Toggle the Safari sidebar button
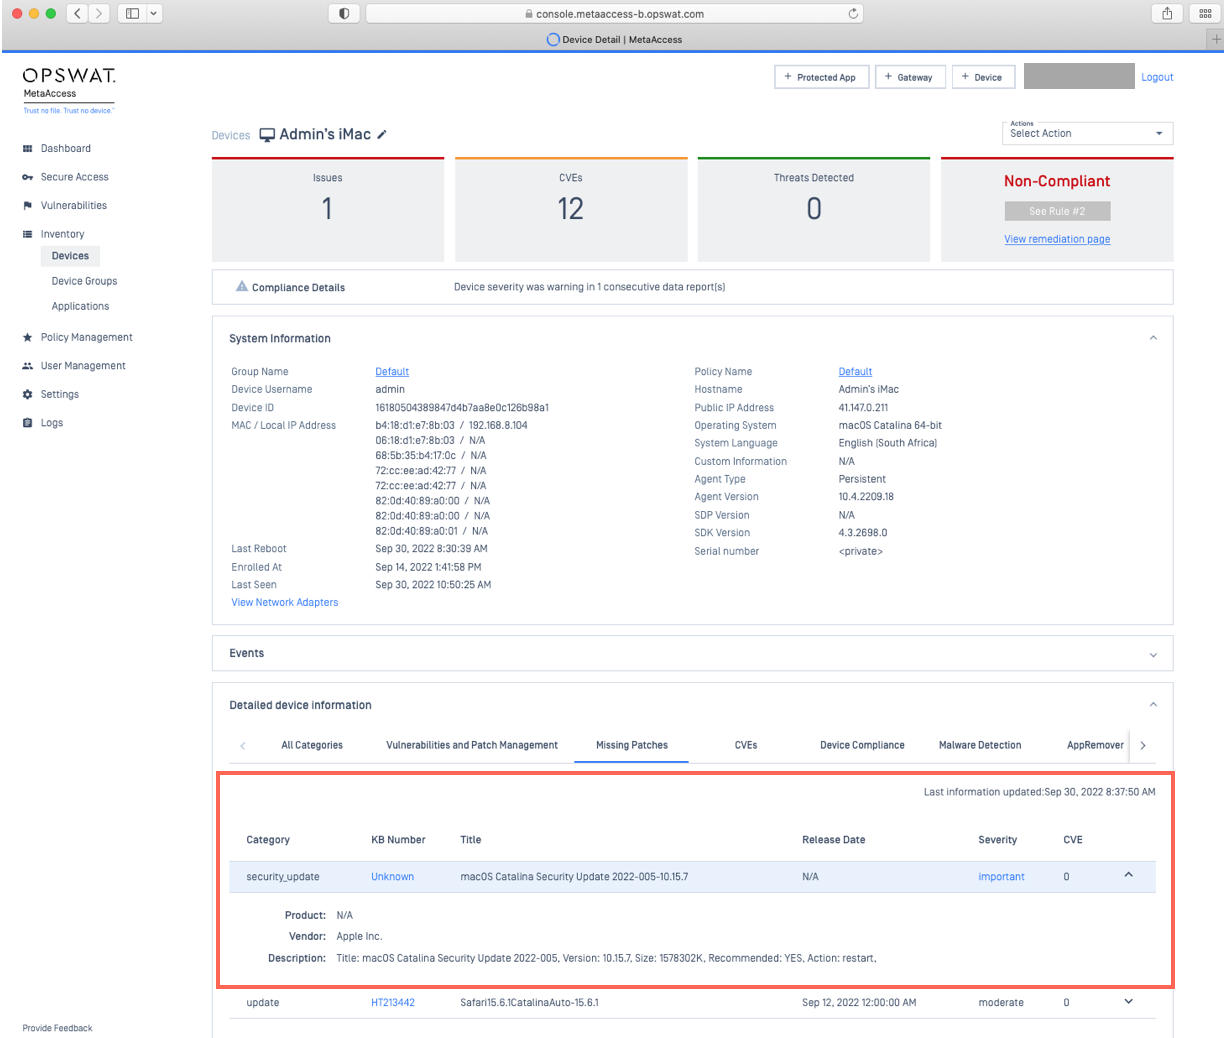The height and width of the screenshot is (1038, 1226). (x=132, y=14)
